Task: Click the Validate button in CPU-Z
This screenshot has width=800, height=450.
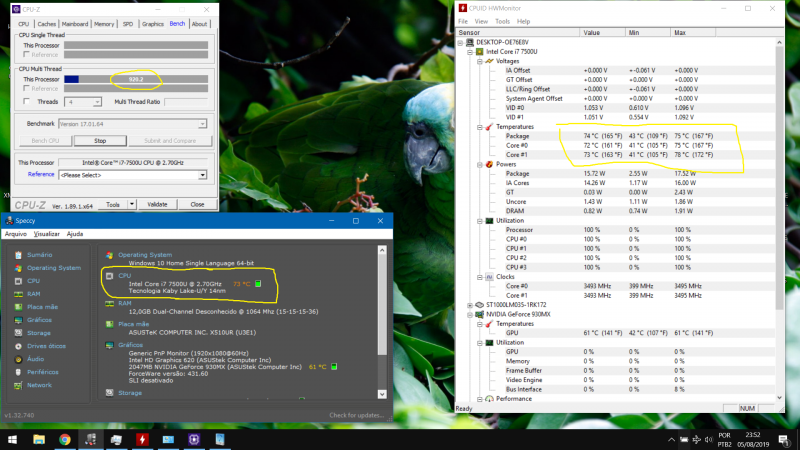Action: coord(157,205)
